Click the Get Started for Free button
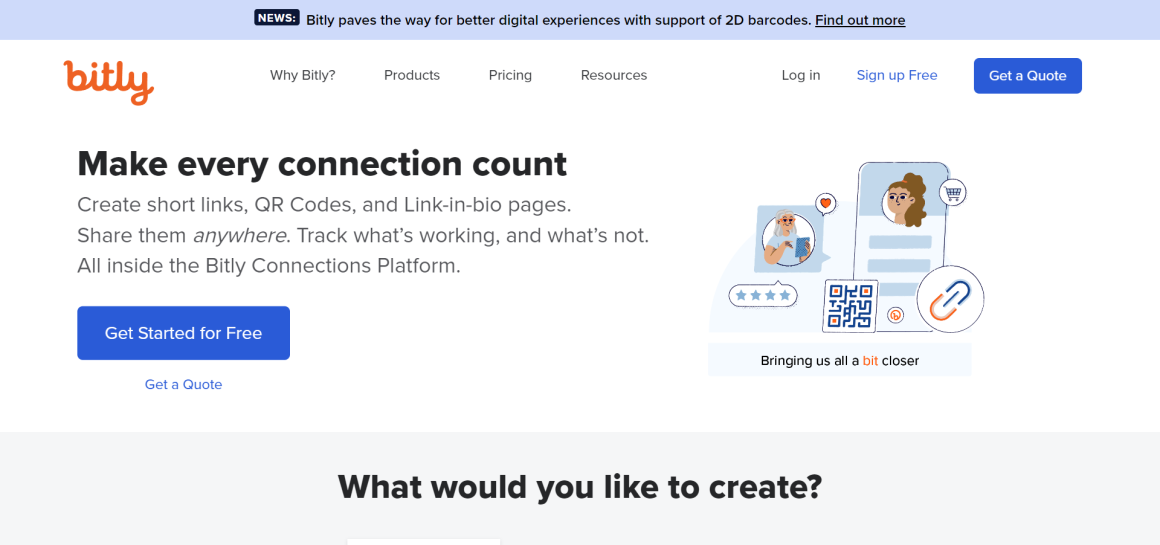Image resolution: width=1160 pixels, height=545 pixels. click(183, 333)
